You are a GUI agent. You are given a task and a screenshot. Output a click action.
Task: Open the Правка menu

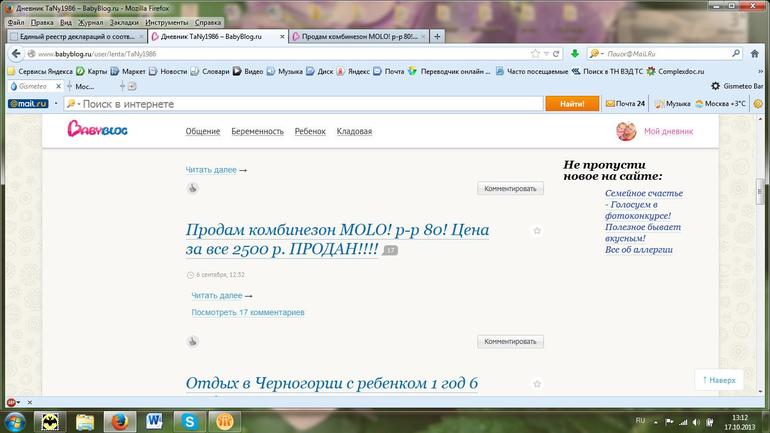[x=42, y=22]
